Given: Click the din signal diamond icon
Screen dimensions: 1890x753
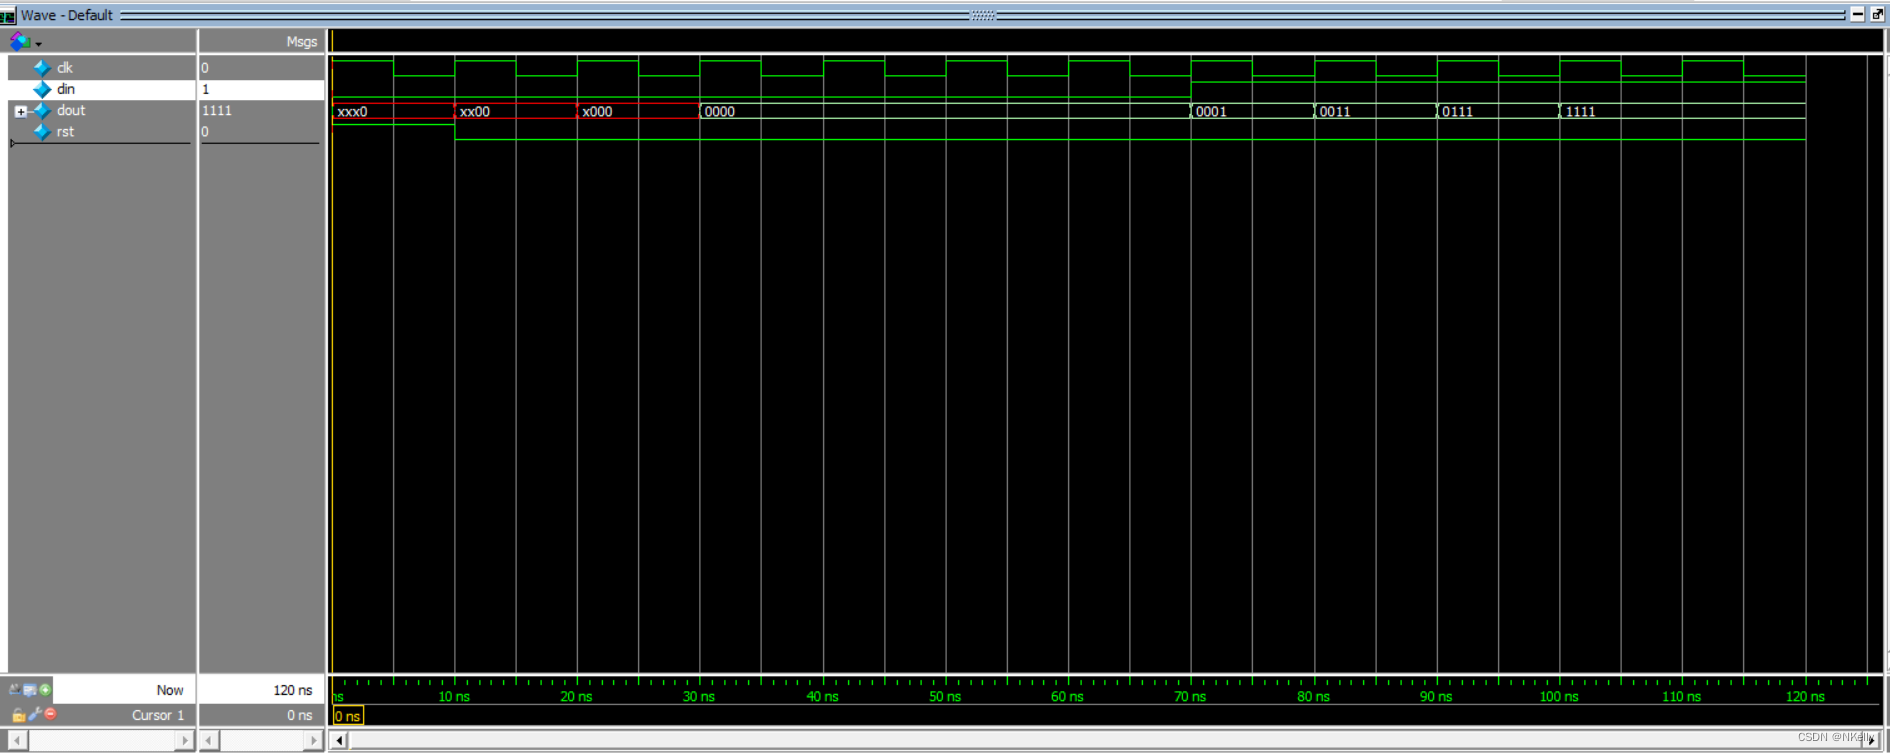Looking at the screenshot, I should pos(42,89).
